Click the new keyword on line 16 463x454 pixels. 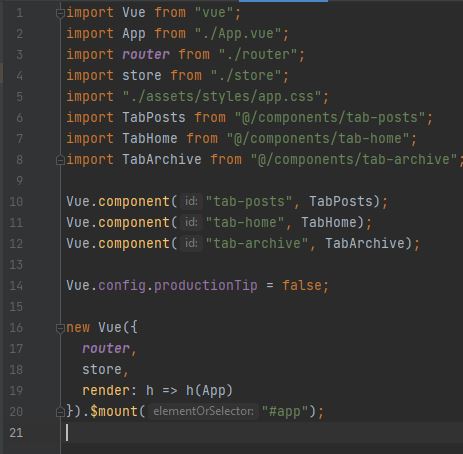tap(78, 328)
